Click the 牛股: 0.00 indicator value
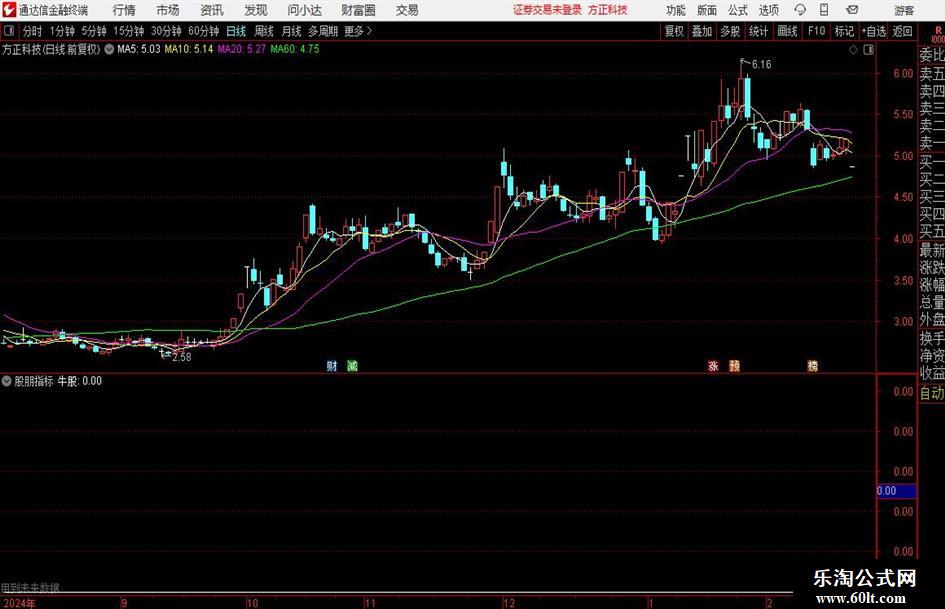This screenshot has width=945, height=609. coord(80,381)
